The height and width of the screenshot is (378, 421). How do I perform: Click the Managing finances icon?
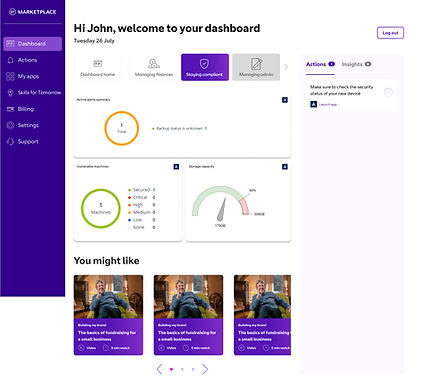click(x=154, y=63)
